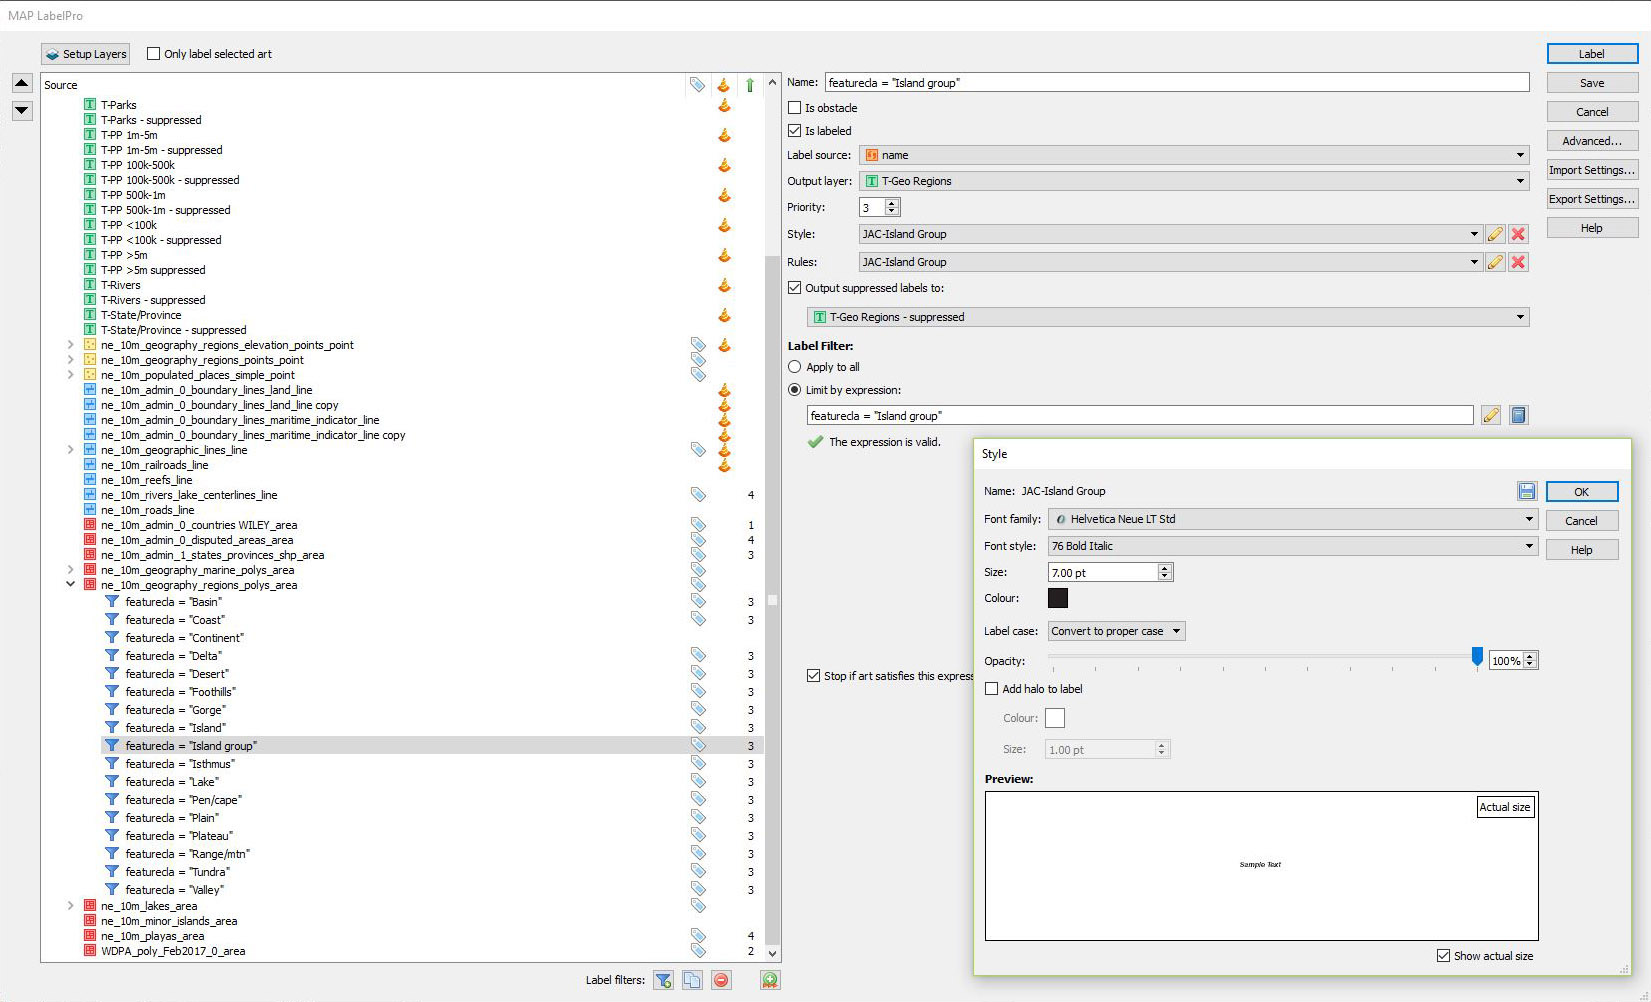Click the layer icon of ne_10m_playas_area
This screenshot has height=1002, width=1651.
[x=90, y=936]
